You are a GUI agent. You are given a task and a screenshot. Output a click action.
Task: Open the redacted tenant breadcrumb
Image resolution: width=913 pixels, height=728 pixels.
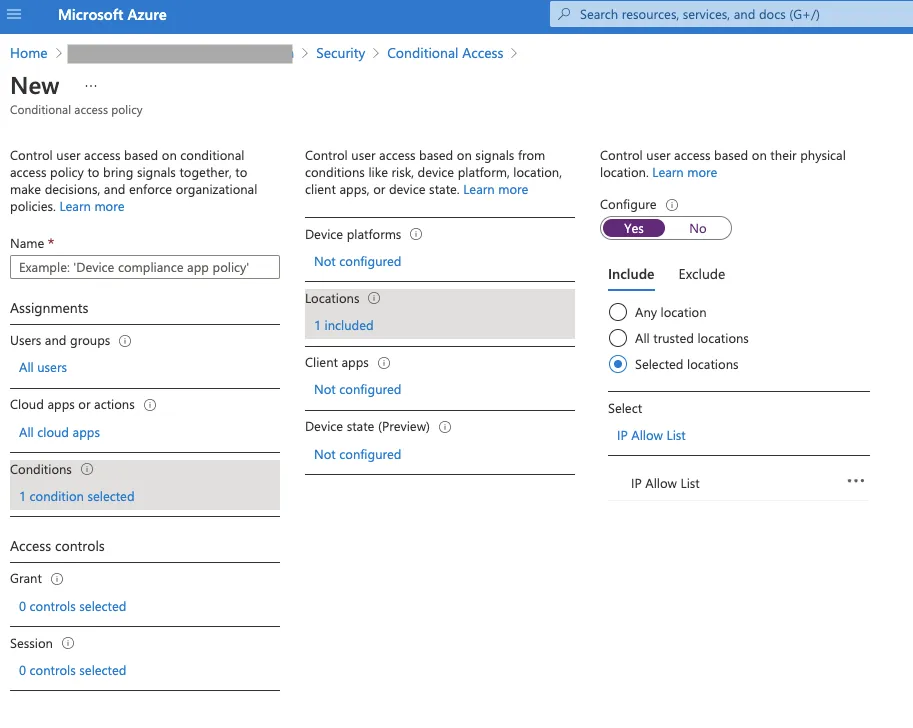coord(180,54)
